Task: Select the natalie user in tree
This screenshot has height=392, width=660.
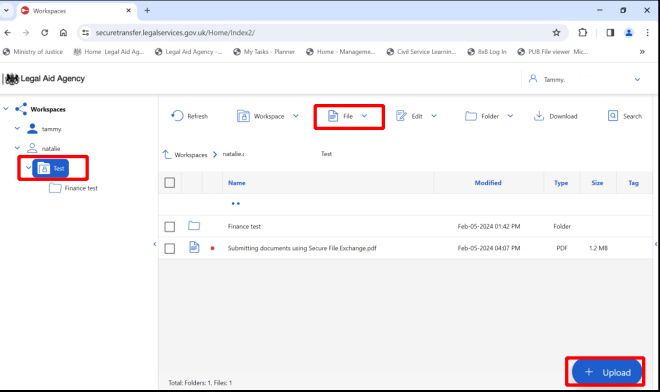Action: coord(44,148)
